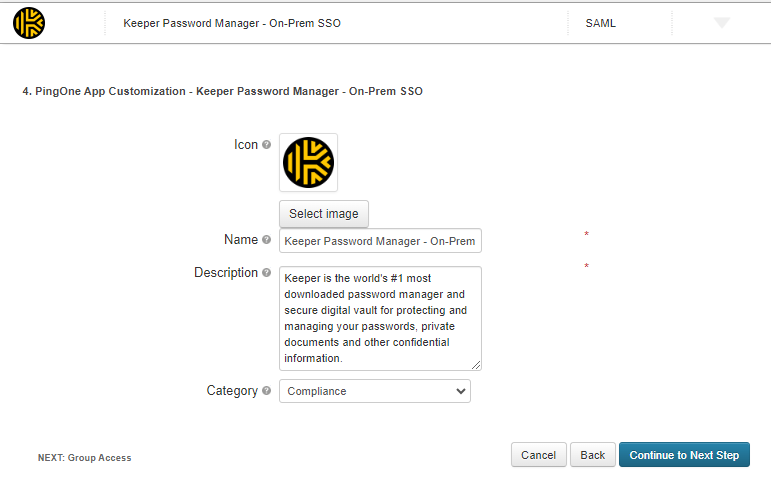Click the Description box resize handle
This screenshot has height=498, width=771.
point(476,365)
